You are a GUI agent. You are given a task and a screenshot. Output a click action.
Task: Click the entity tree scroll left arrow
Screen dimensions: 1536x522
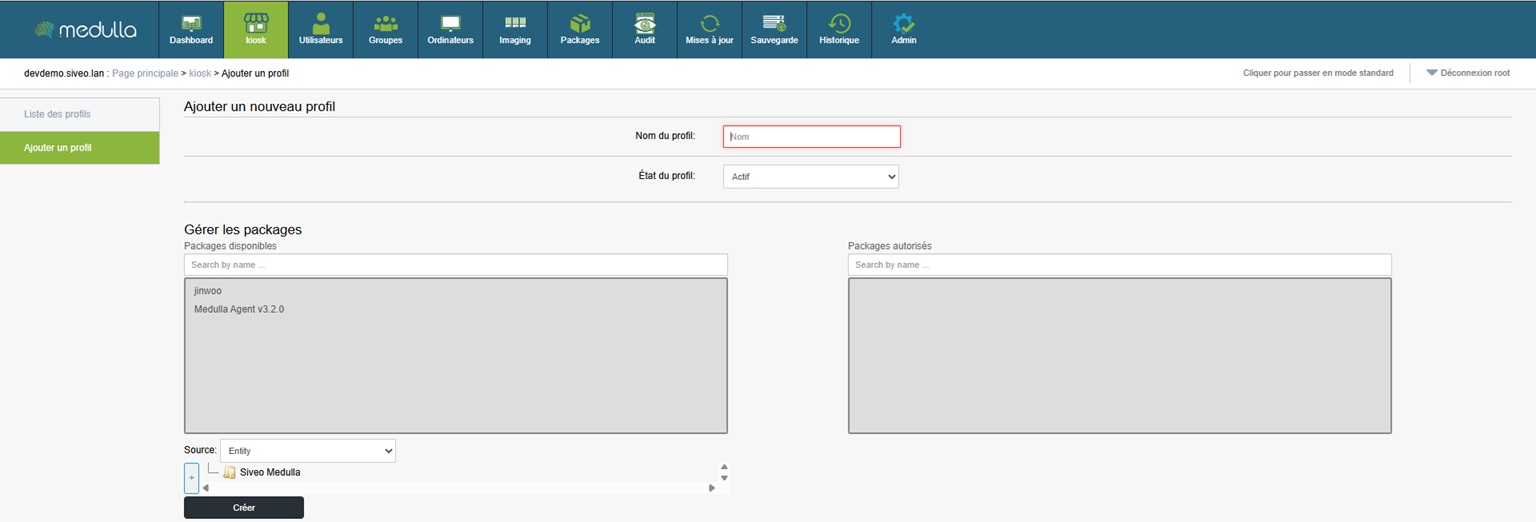(x=205, y=488)
